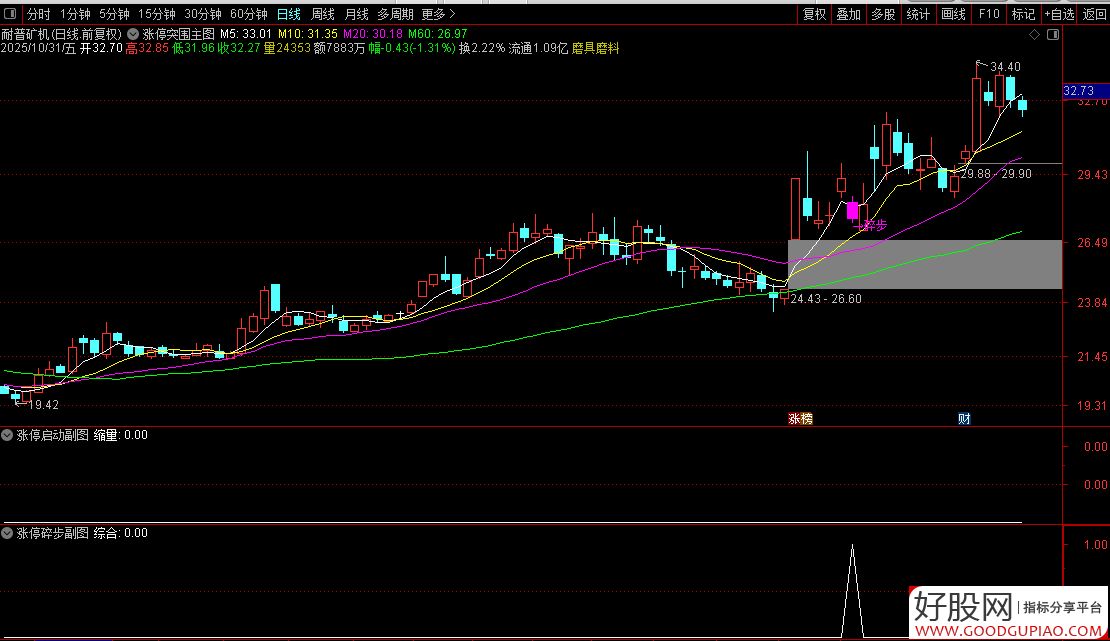Toggle the left sidebar panel icon
1110x641 pixels.
point(10,13)
